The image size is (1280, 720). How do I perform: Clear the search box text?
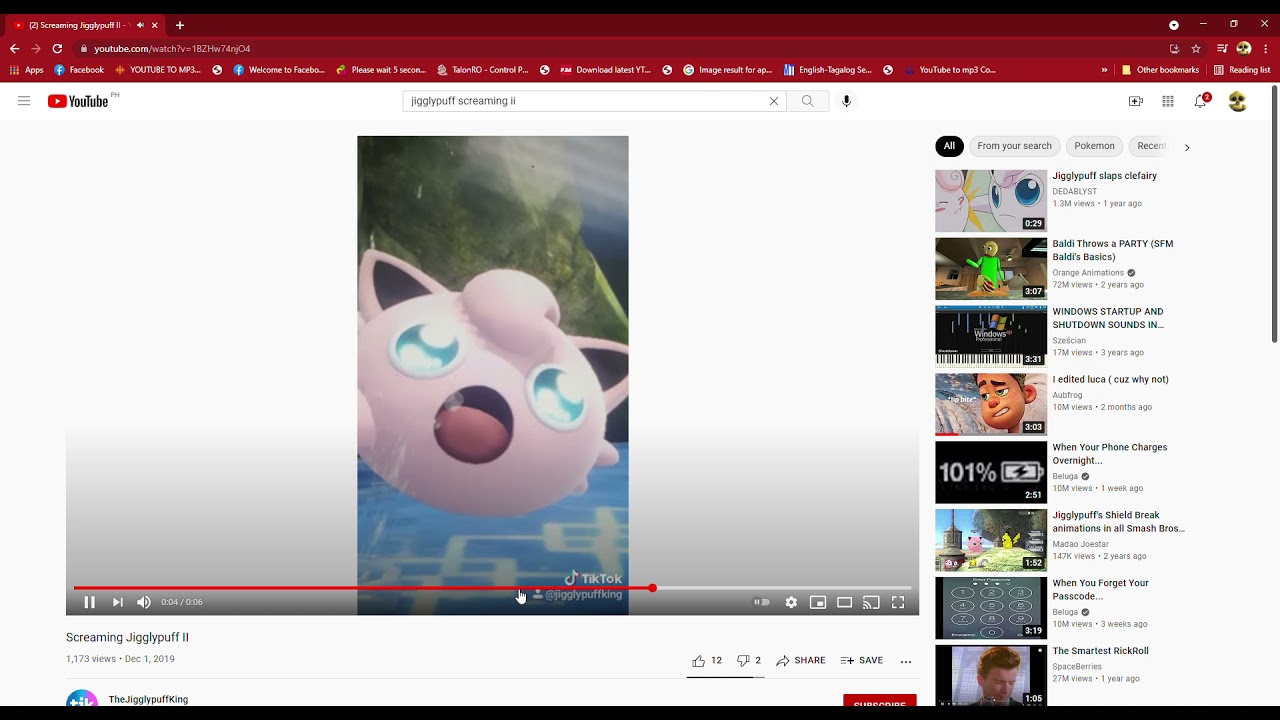pos(773,101)
